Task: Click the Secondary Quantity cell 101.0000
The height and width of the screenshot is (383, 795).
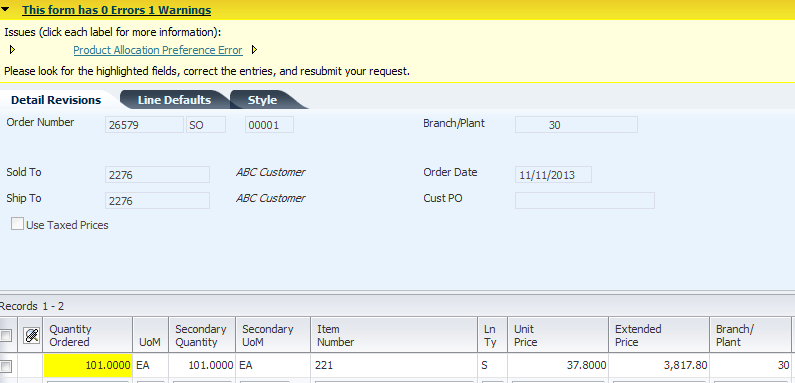Action: point(203,365)
